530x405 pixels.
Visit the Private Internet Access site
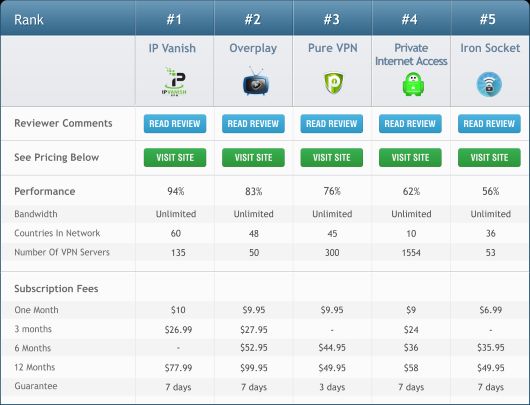pos(410,158)
